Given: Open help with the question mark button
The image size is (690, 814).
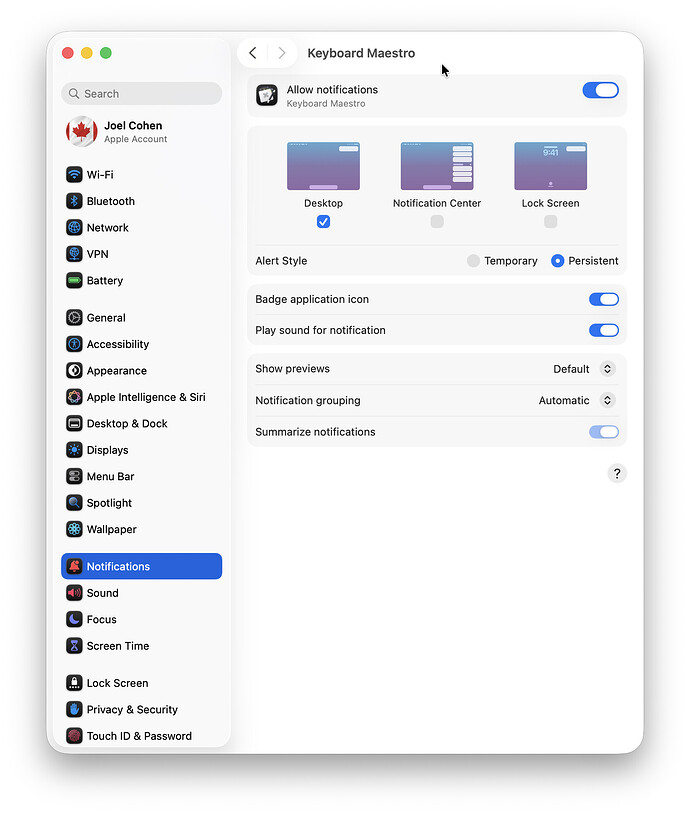Looking at the screenshot, I should click(617, 473).
